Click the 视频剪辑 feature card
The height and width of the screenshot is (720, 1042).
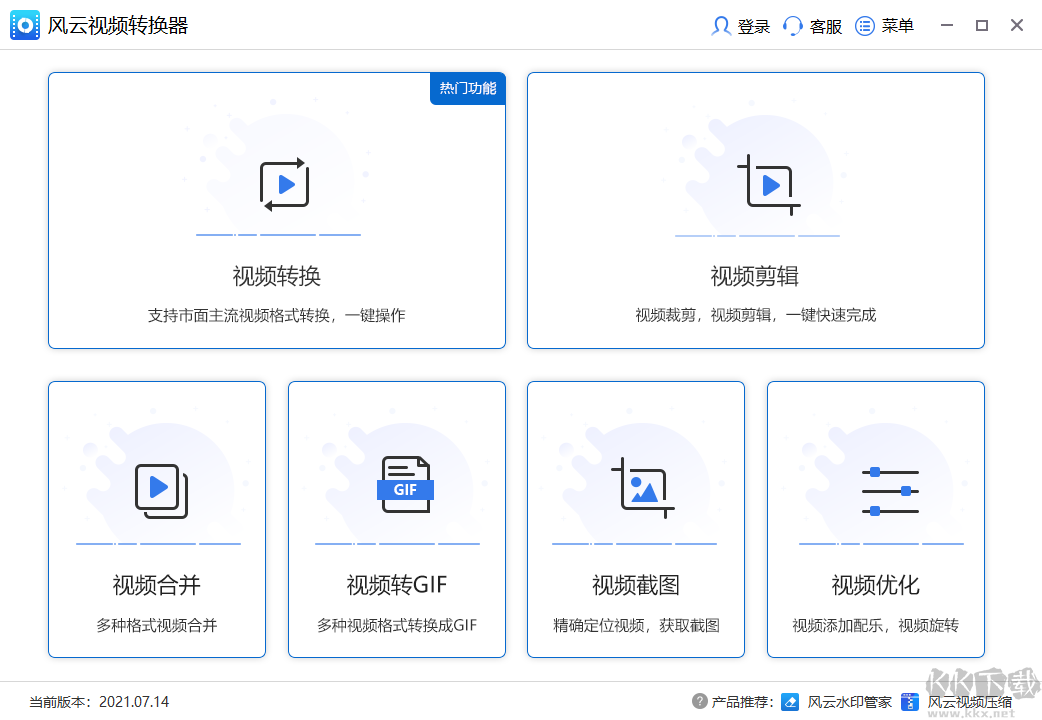pos(755,210)
